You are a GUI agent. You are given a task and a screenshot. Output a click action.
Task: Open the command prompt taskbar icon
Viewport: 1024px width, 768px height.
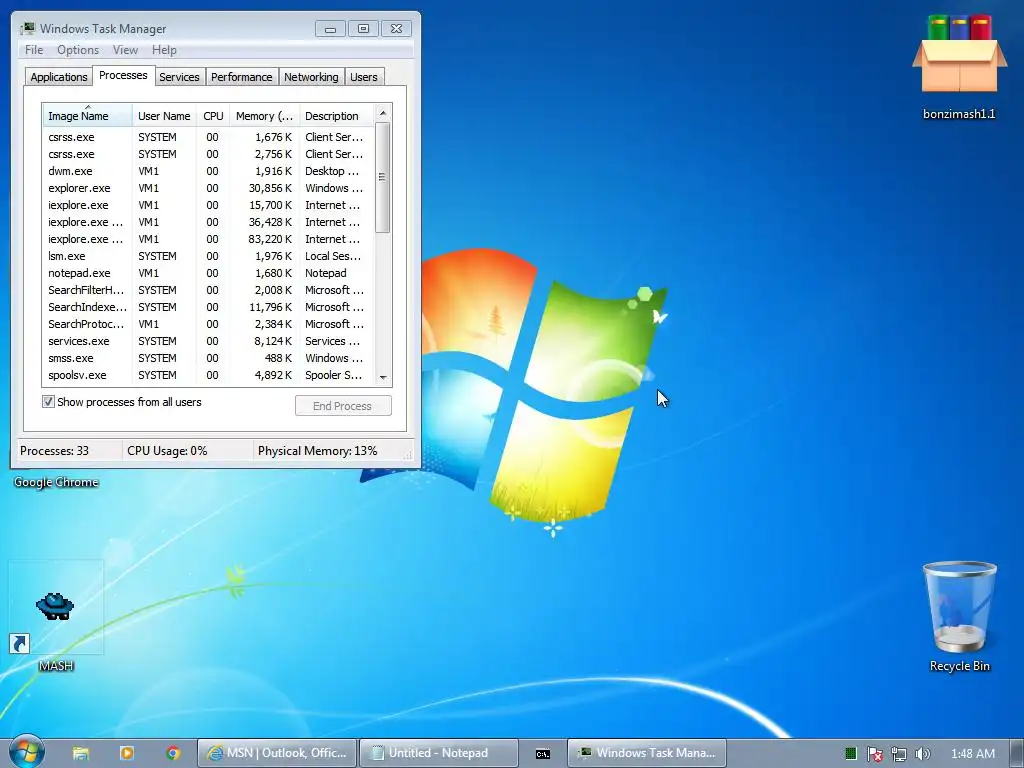point(543,754)
